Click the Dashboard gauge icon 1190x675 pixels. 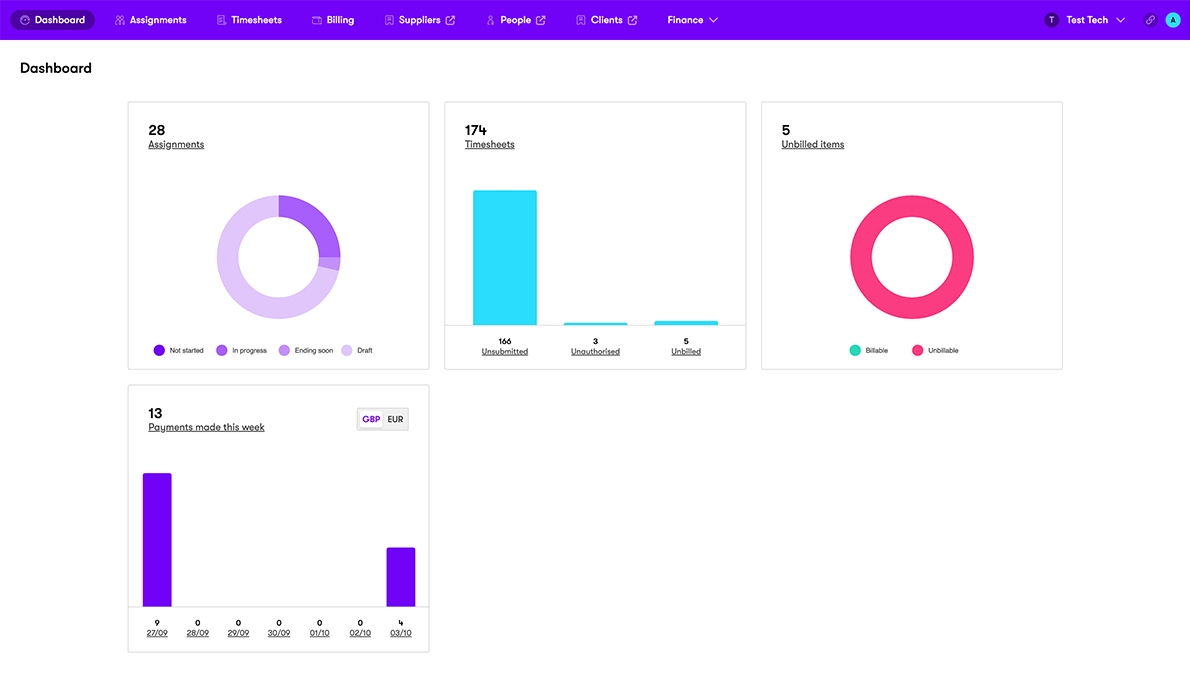click(25, 20)
